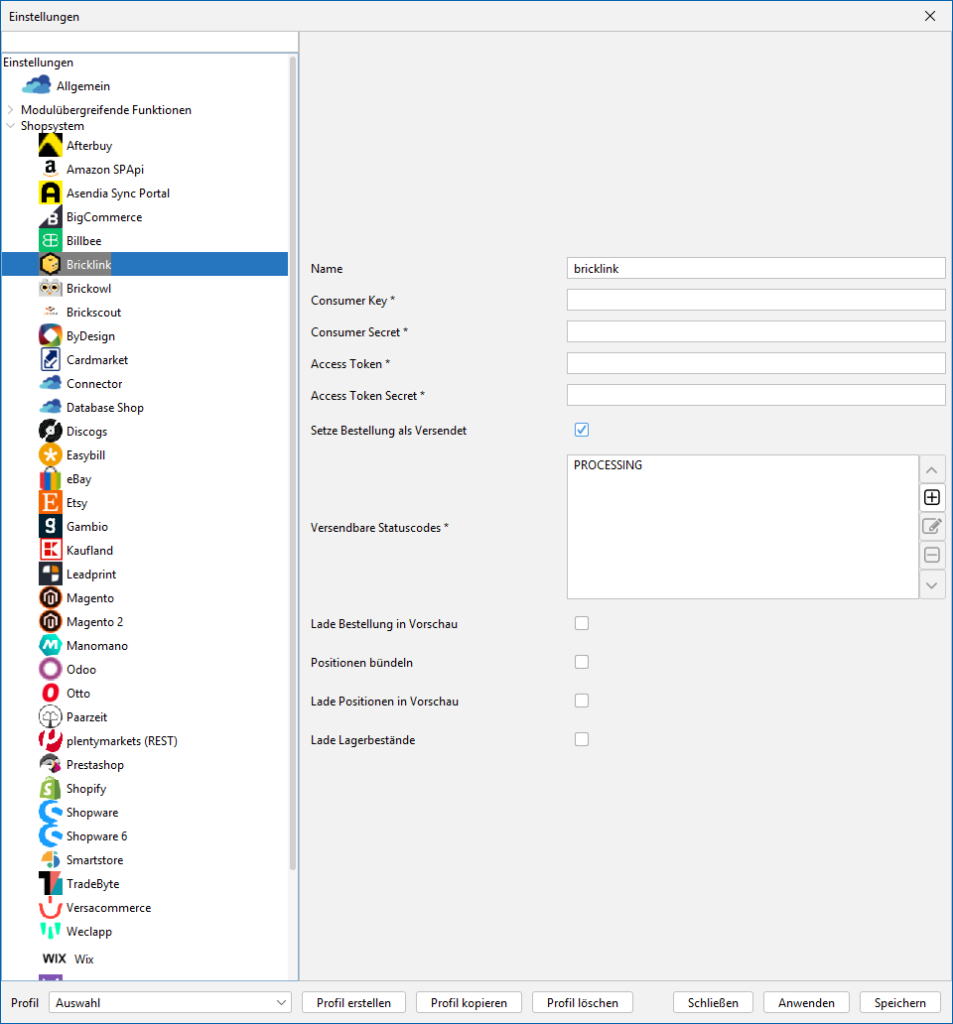Select the Etsy icon in list

click(50, 503)
